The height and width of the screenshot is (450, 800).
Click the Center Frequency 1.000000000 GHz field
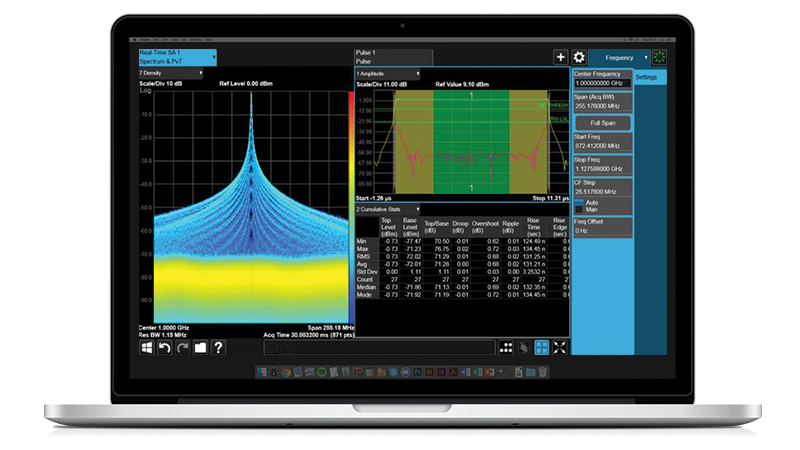(603, 79)
